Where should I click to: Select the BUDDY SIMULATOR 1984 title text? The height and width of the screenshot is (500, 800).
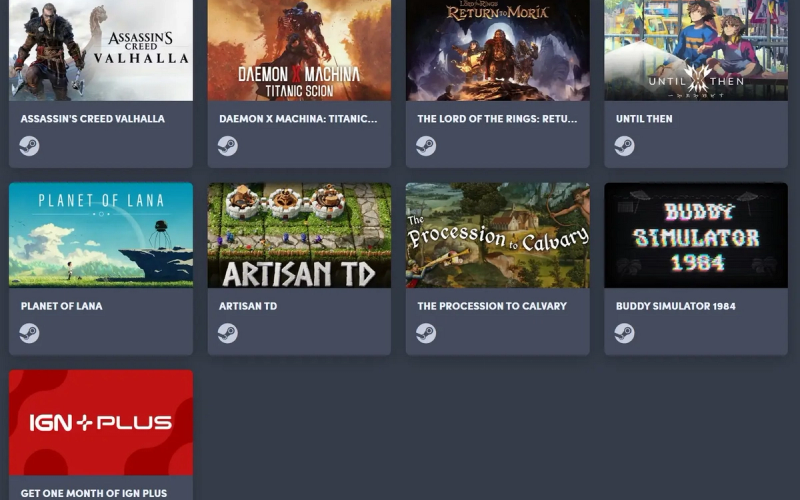(676, 306)
